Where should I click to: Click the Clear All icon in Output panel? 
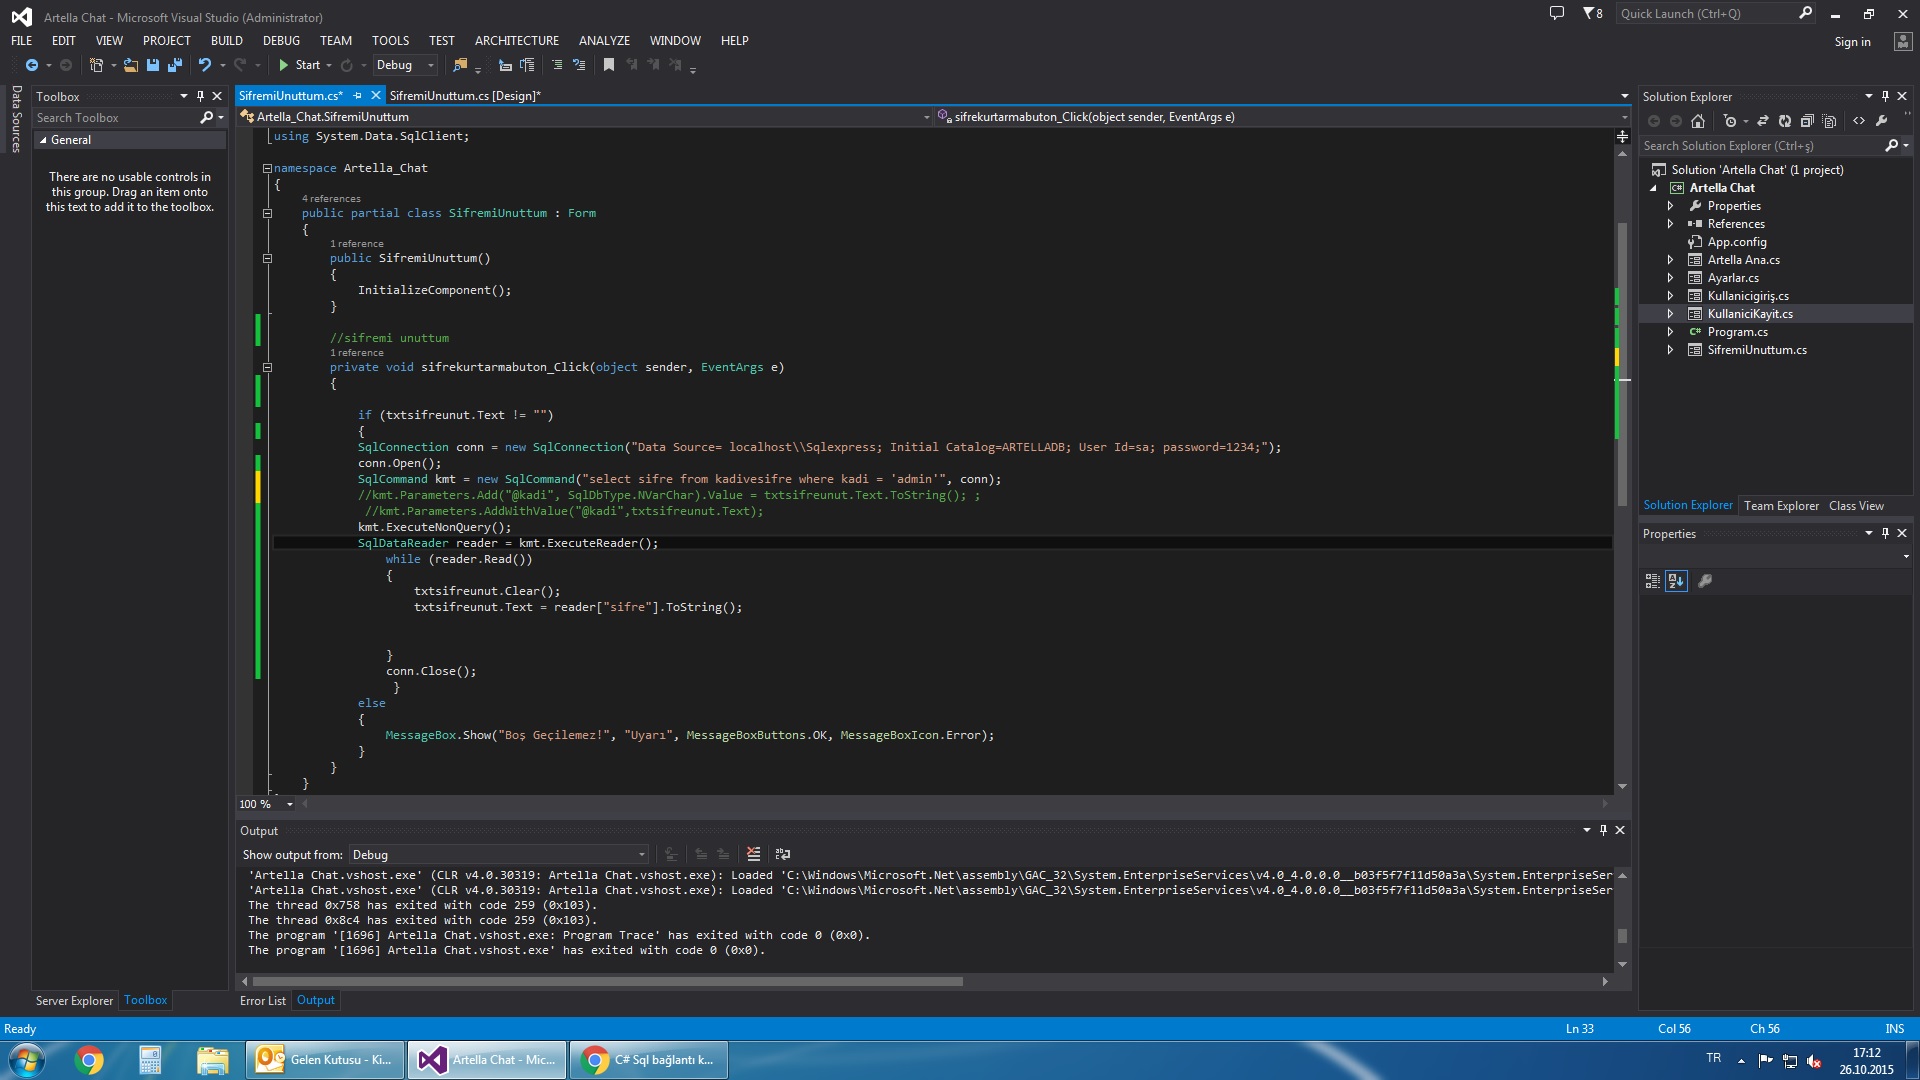coord(754,854)
